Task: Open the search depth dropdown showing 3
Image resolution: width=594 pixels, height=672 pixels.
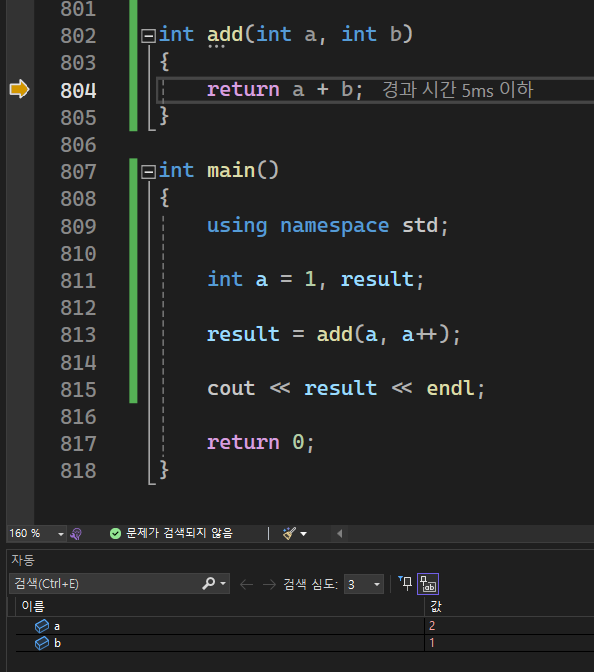Action: tap(364, 584)
